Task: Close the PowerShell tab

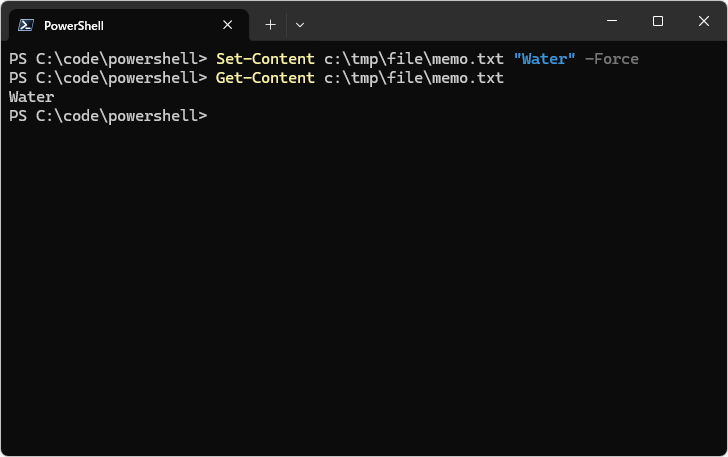Action: [228, 25]
